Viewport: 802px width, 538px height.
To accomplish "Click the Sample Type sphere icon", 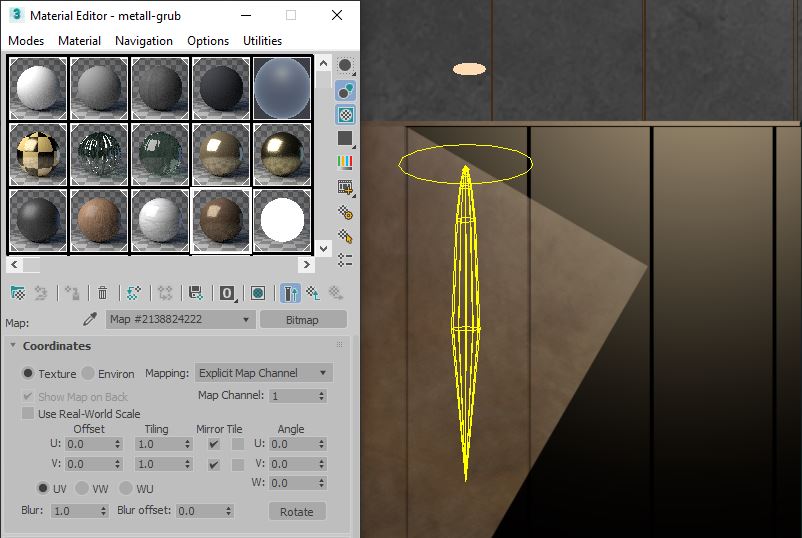I will 345,65.
